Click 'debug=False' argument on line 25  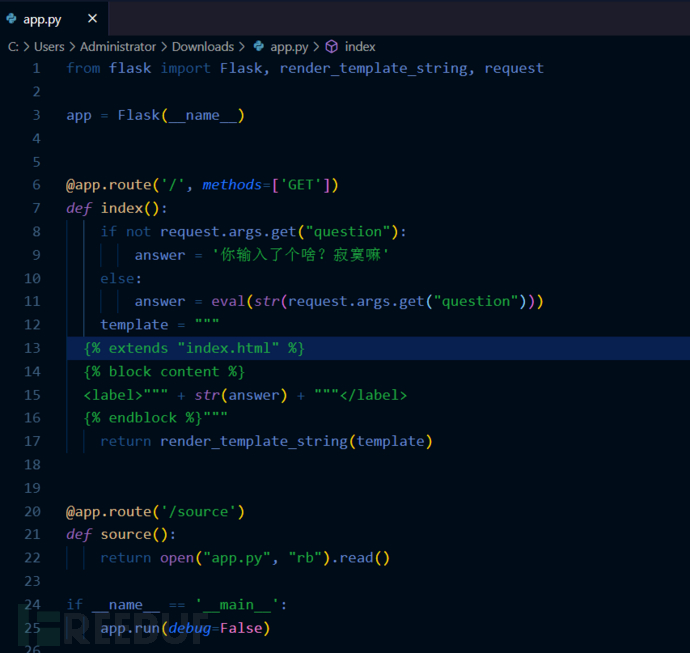pos(216,628)
